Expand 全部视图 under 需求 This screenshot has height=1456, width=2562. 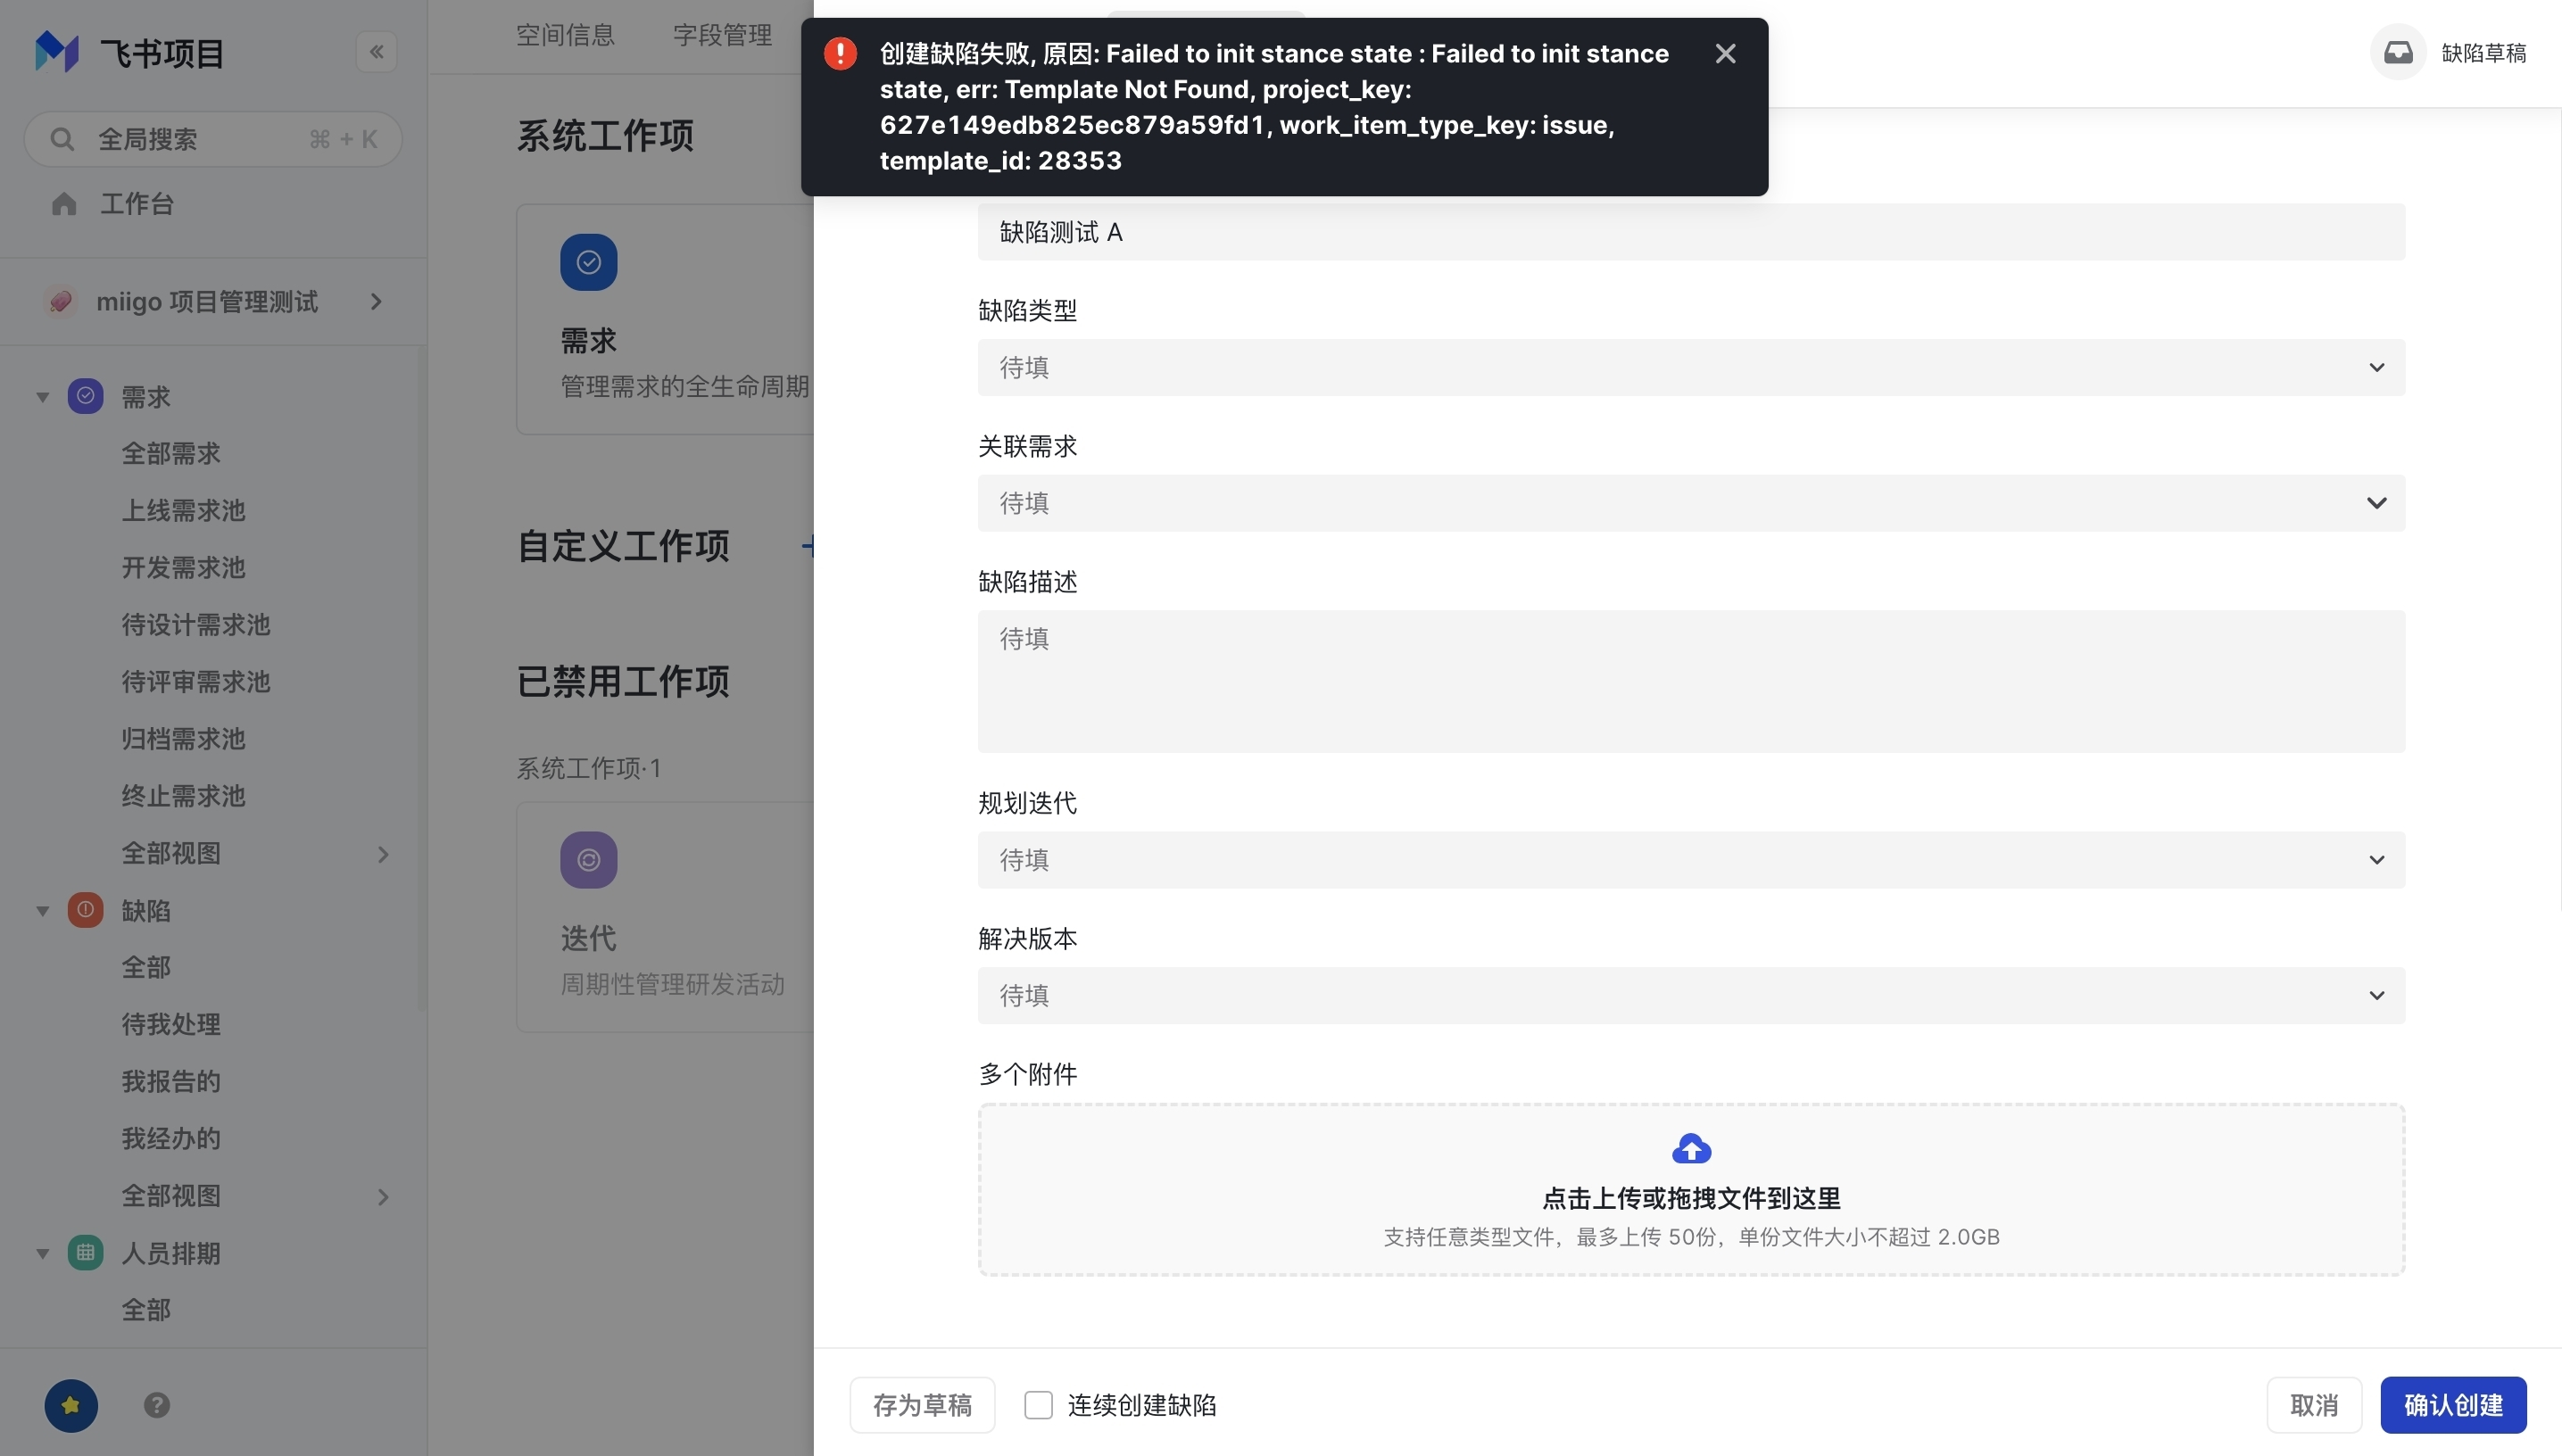click(x=383, y=854)
